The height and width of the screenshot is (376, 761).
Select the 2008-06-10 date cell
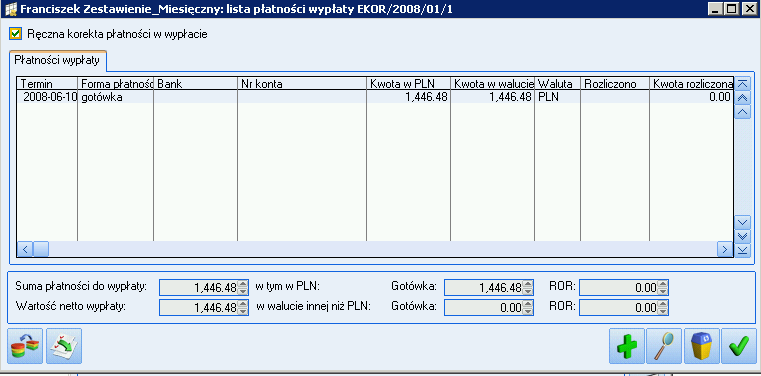click(48, 97)
